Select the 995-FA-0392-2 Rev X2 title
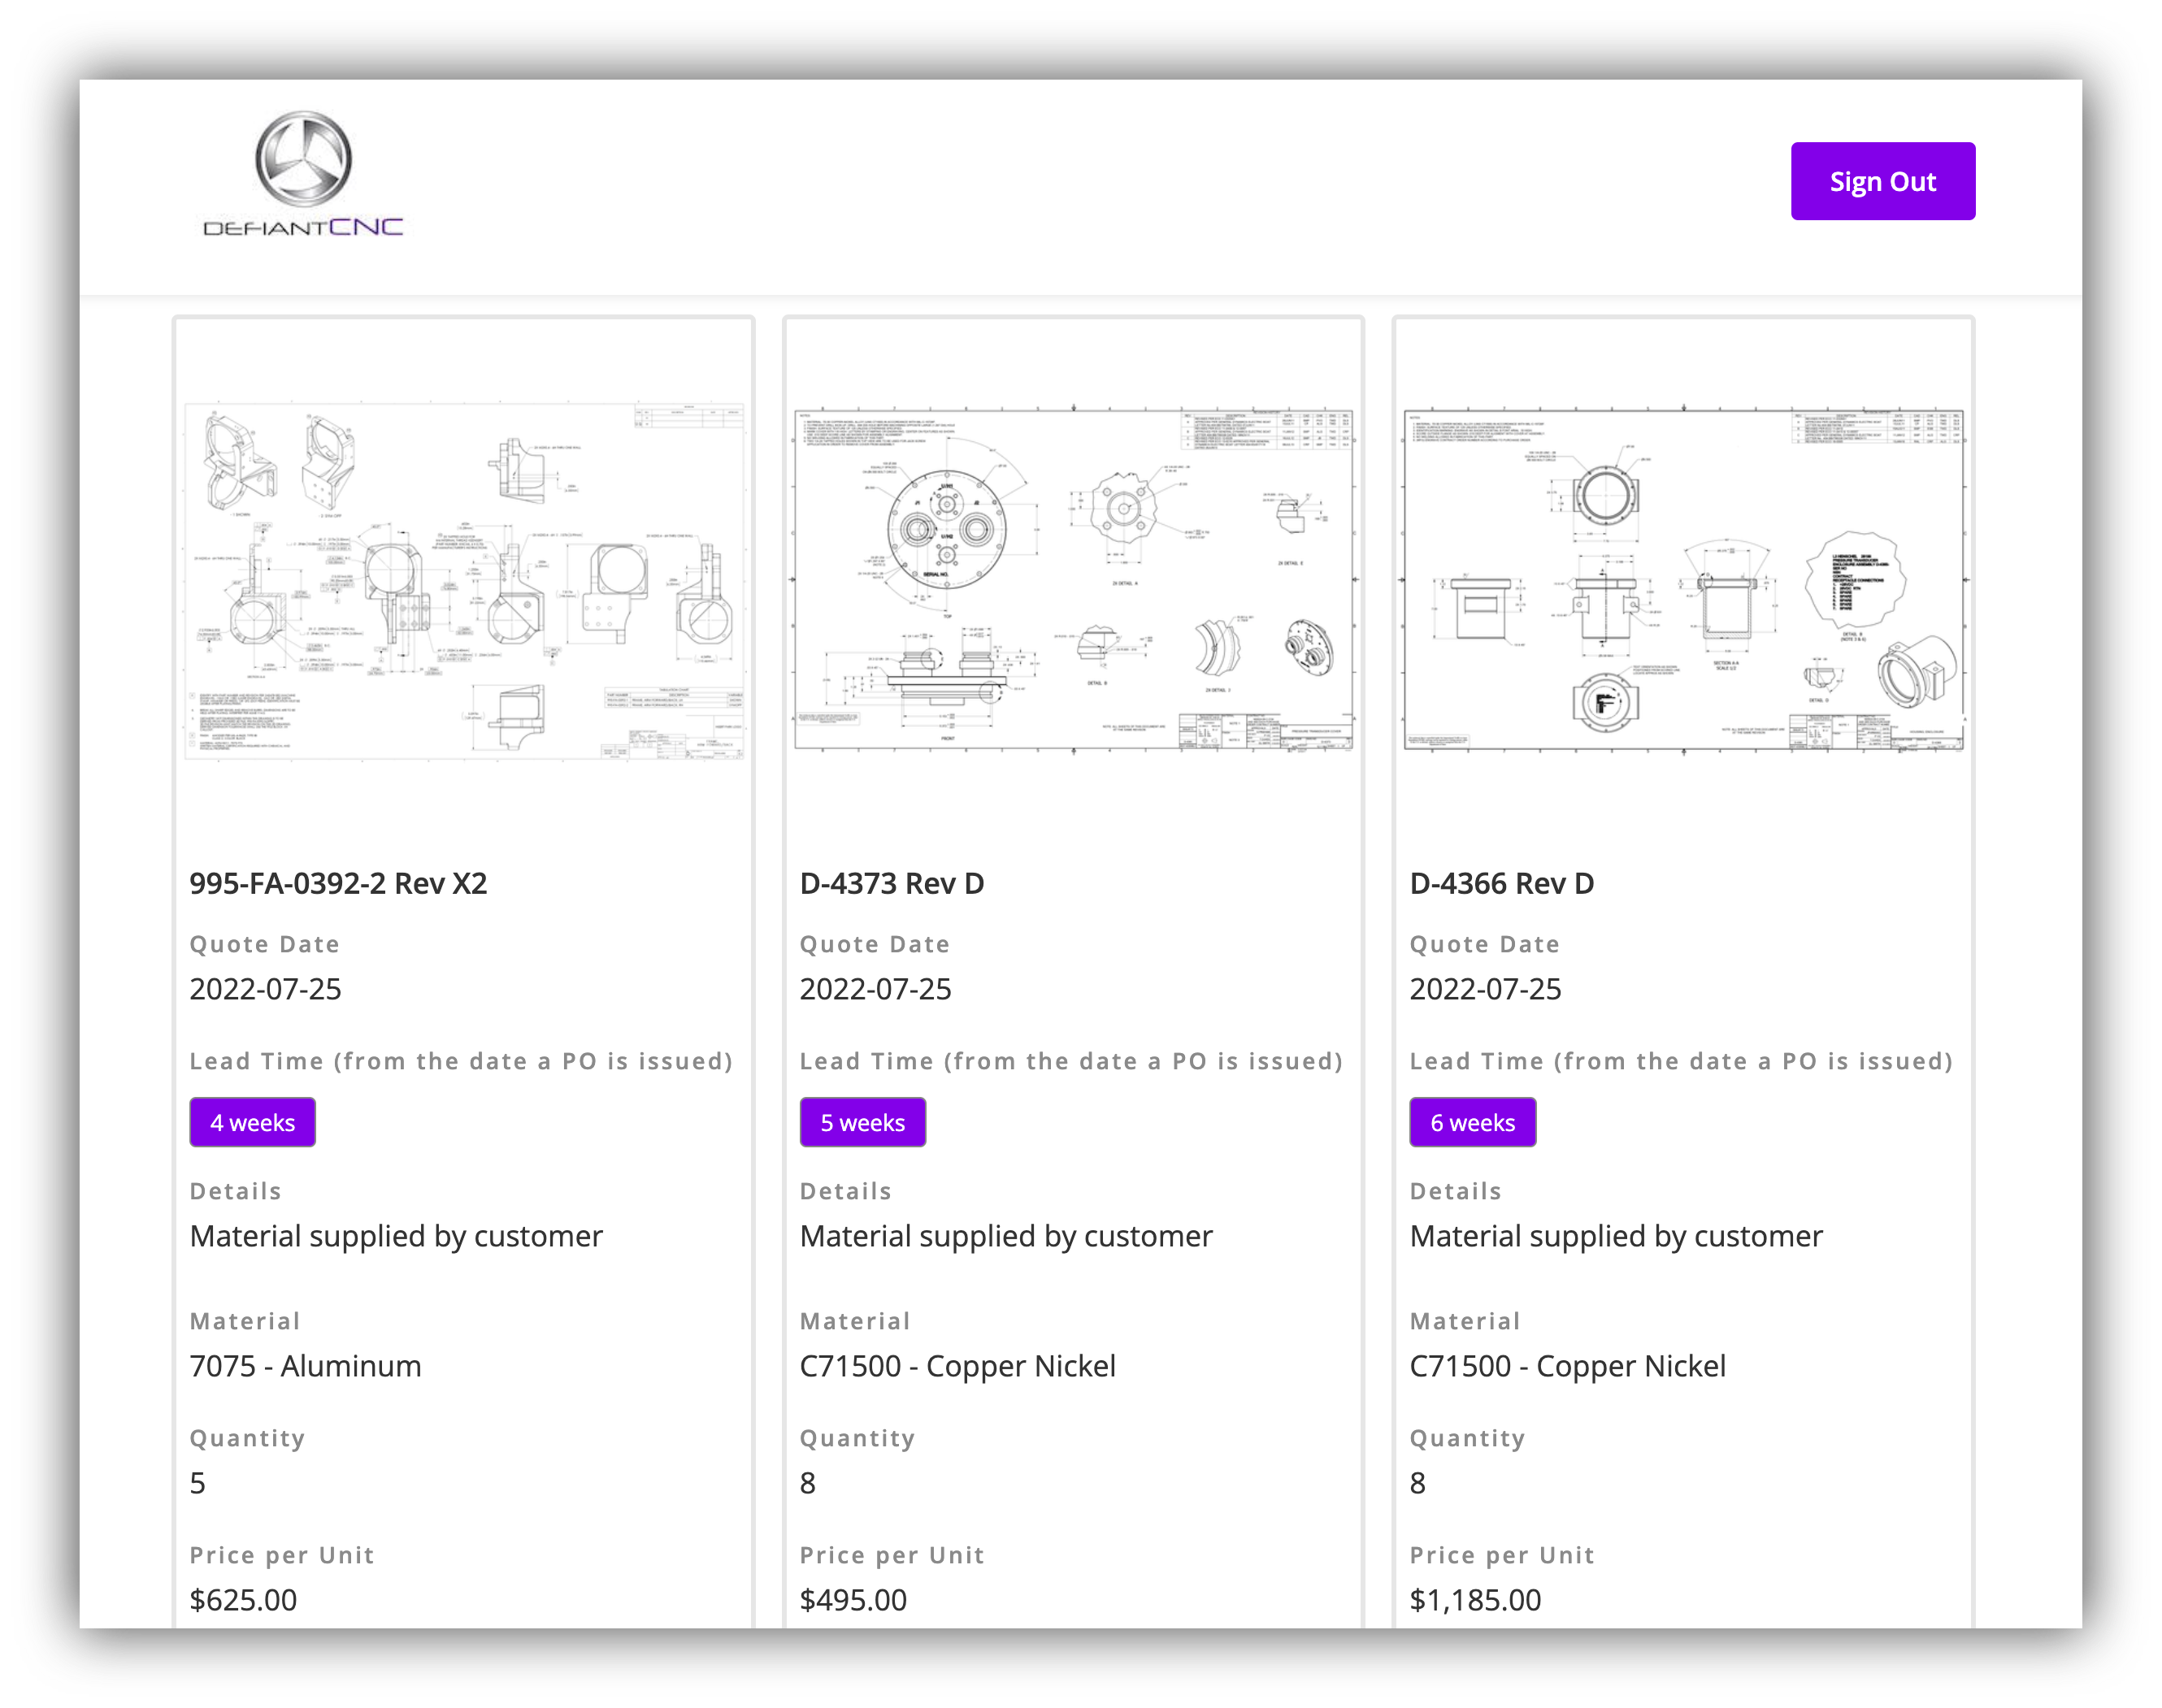The height and width of the screenshot is (1708, 2162). click(338, 884)
